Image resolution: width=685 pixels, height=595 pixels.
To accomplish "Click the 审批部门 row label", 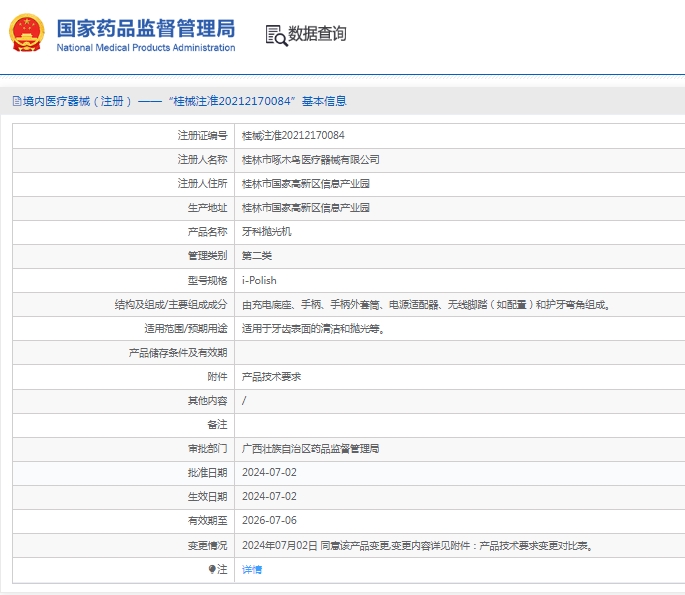I will [208, 448].
